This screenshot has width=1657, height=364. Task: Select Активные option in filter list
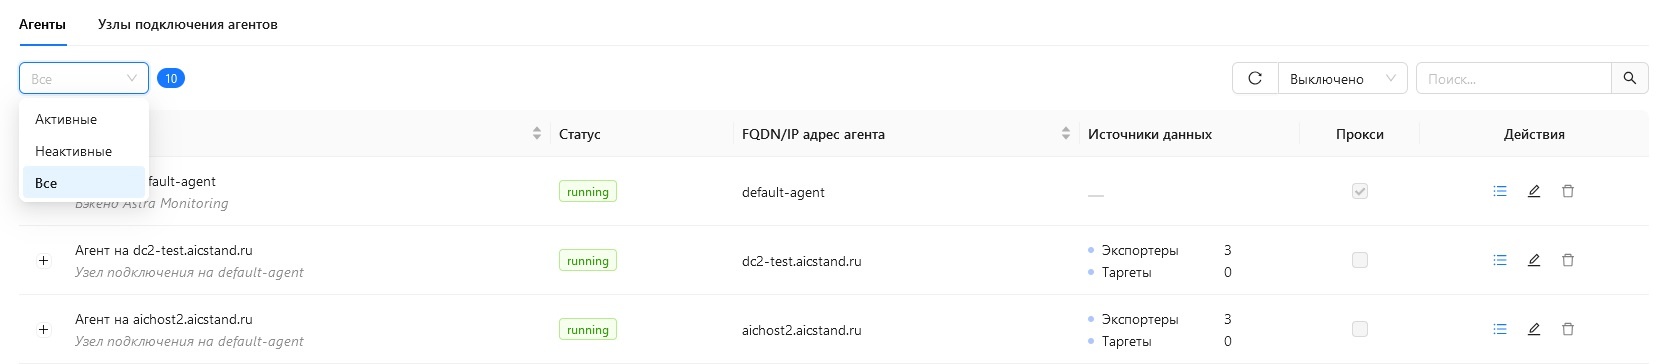pyautogui.click(x=85, y=119)
